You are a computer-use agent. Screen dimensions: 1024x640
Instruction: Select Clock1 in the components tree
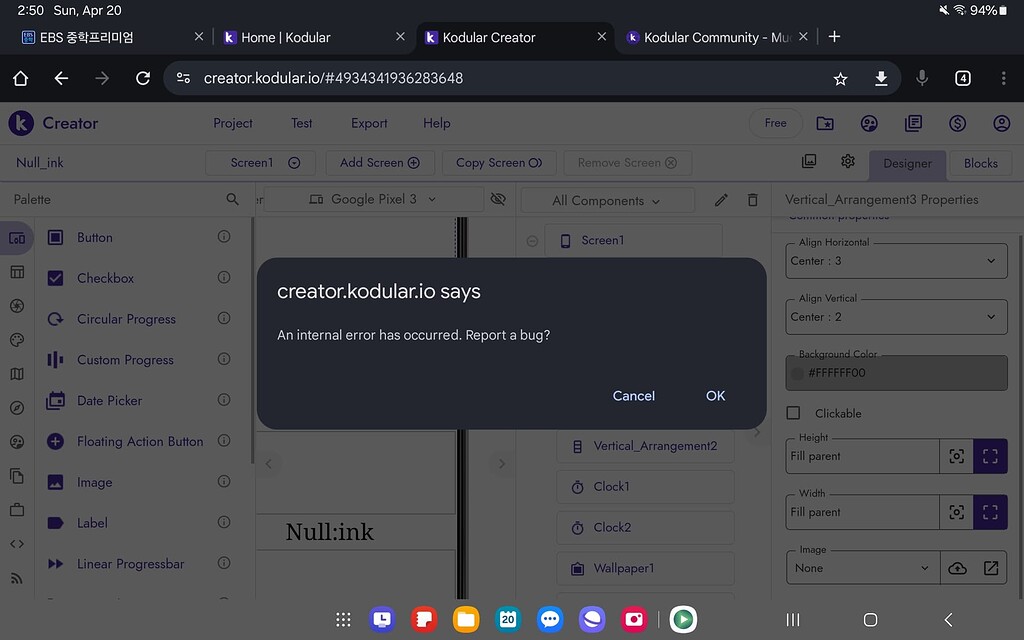tap(645, 486)
